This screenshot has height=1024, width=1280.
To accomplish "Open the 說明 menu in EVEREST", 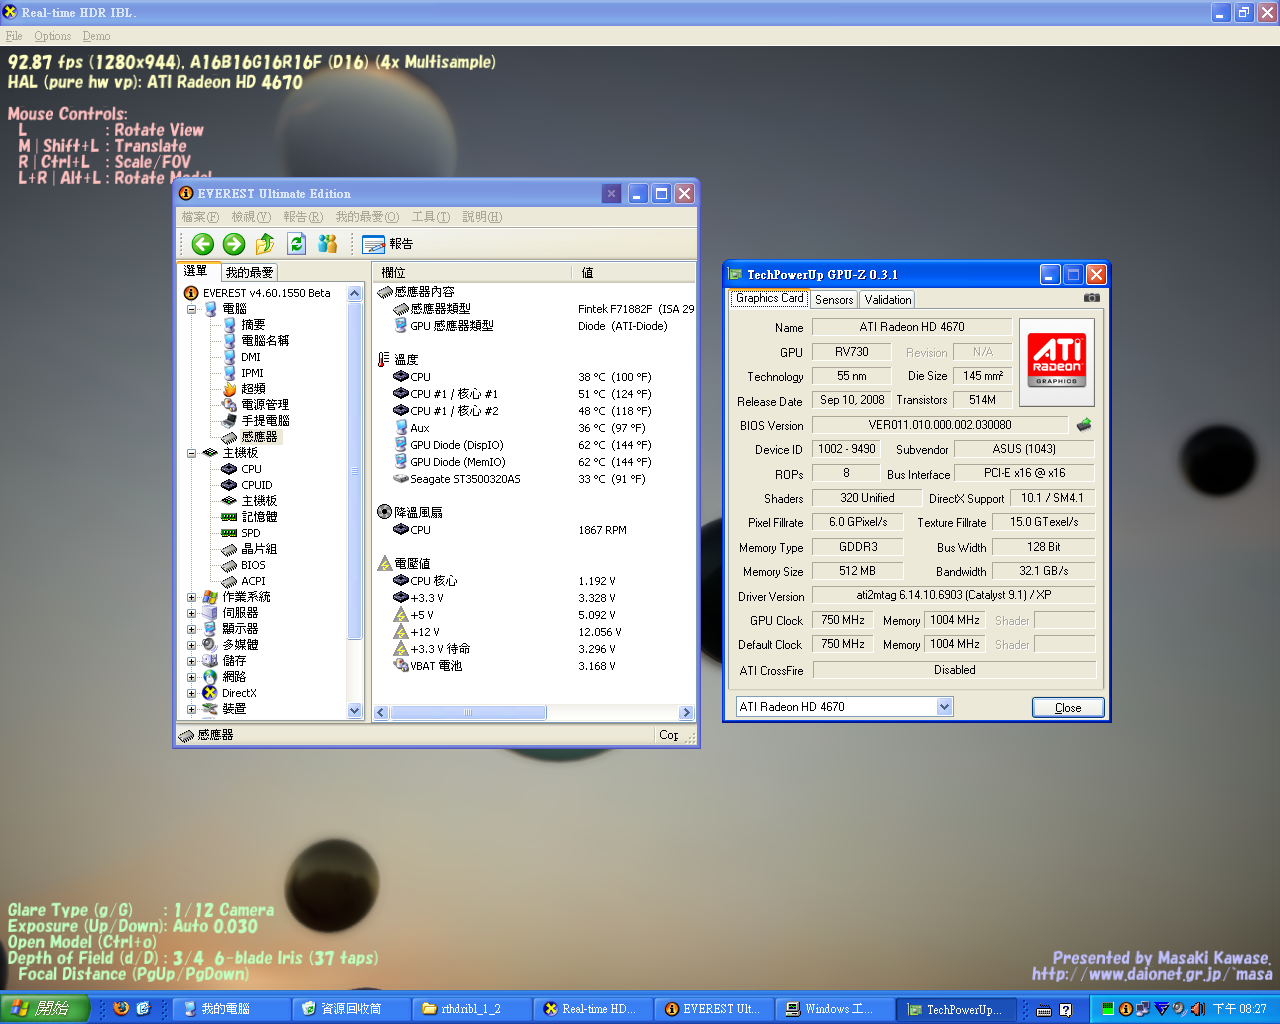I will pyautogui.click(x=482, y=217).
